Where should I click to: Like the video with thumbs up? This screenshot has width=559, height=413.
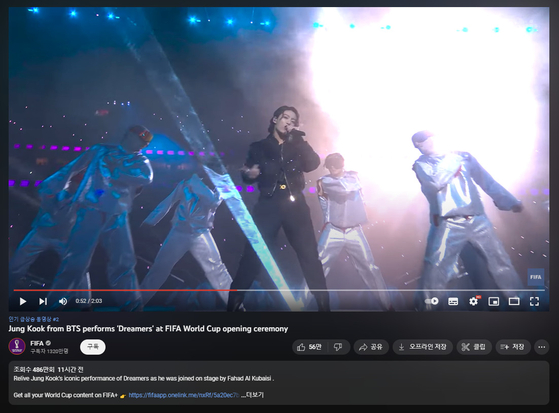309,347
